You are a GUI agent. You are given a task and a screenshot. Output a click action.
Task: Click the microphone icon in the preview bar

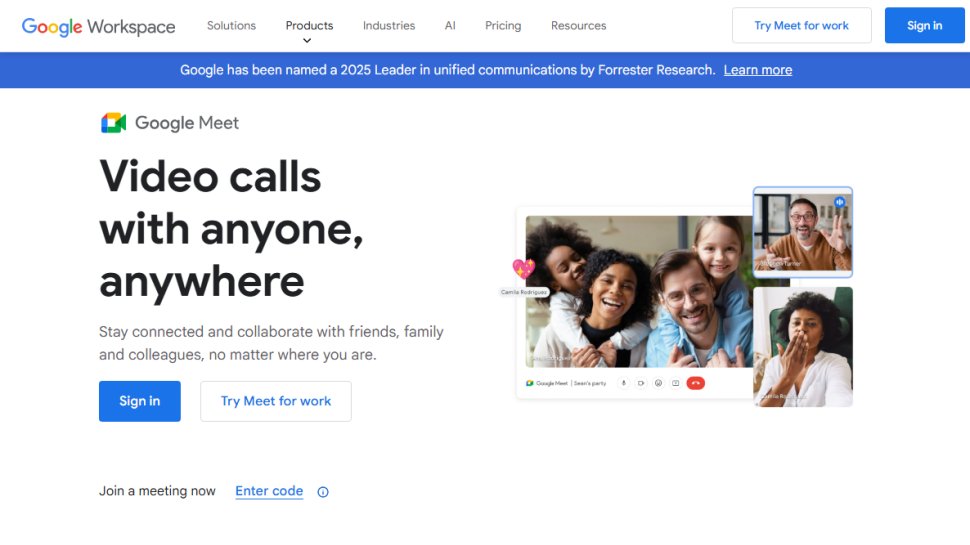pos(624,384)
